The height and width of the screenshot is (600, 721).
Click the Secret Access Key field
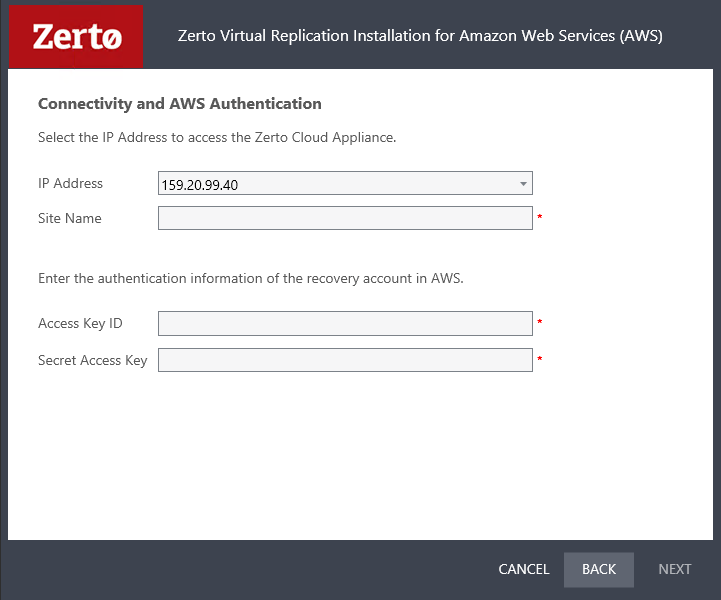(x=345, y=360)
